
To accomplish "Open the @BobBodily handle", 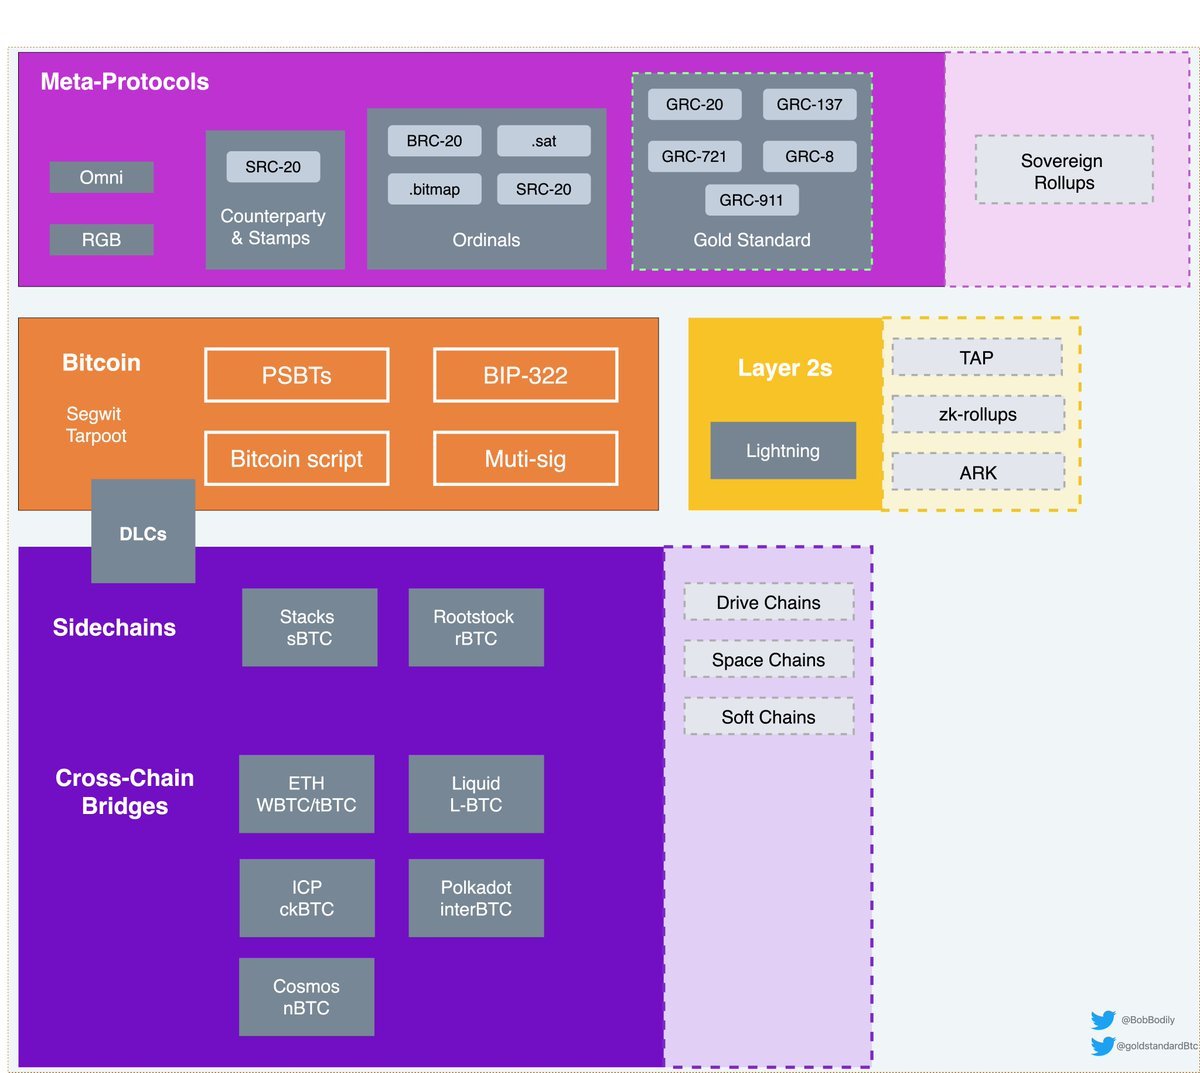I will click(1148, 1020).
